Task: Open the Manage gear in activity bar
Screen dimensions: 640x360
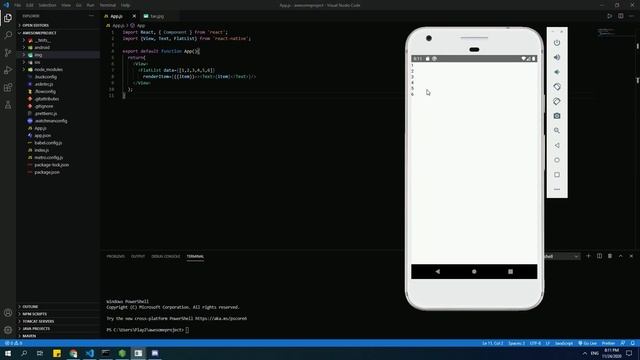Action: [8, 330]
